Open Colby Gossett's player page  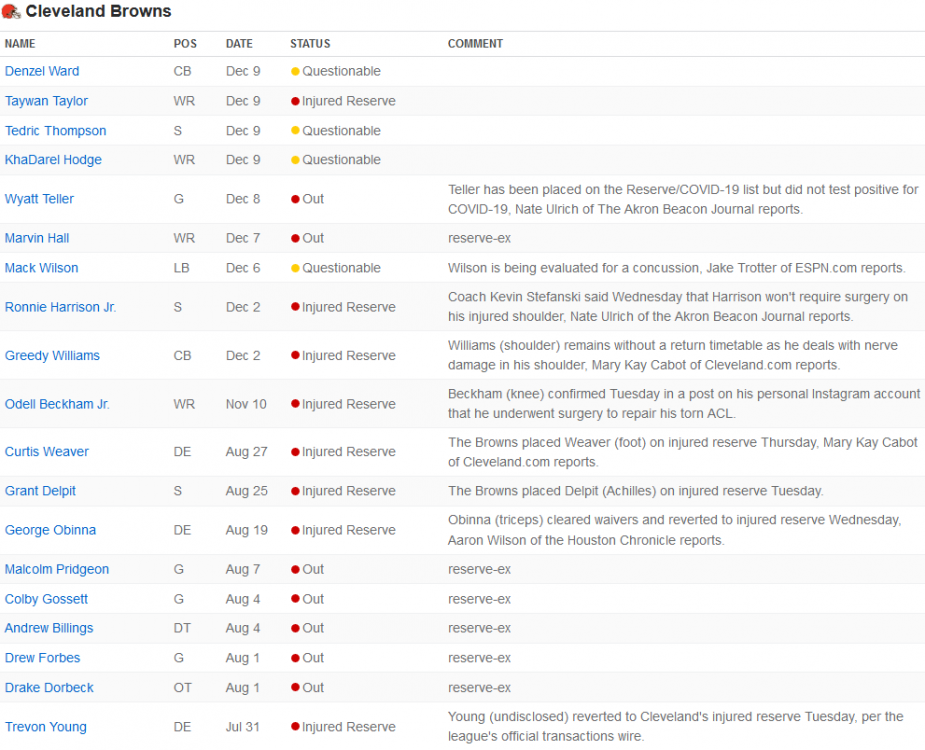tap(46, 599)
